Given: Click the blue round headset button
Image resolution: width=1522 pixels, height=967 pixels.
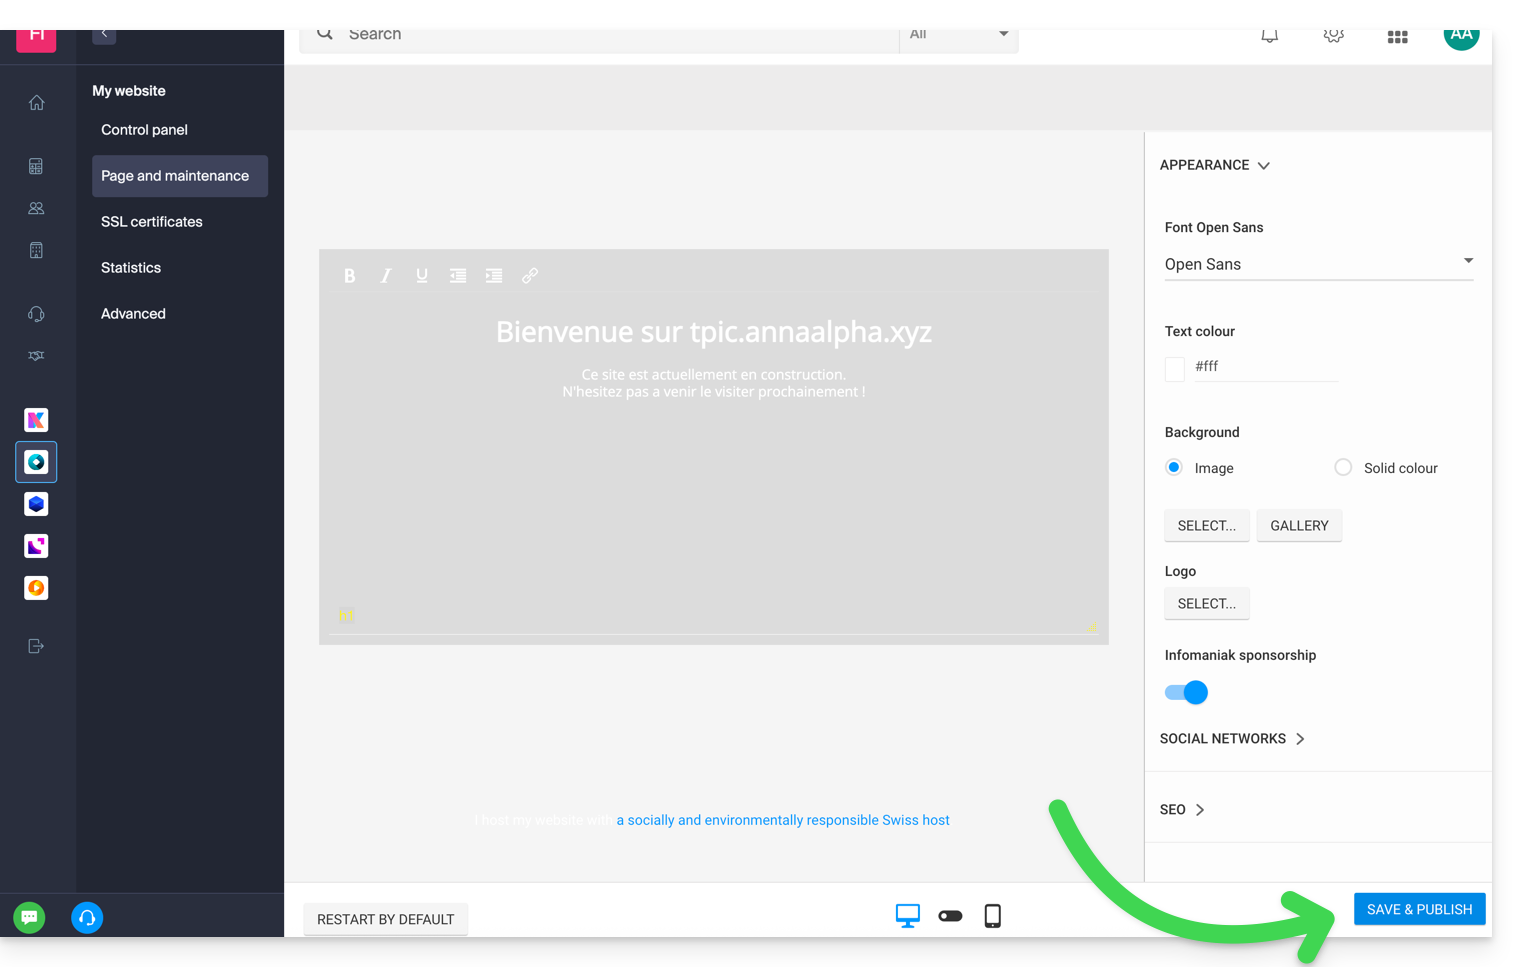Looking at the screenshot, I should pos(87,917).
